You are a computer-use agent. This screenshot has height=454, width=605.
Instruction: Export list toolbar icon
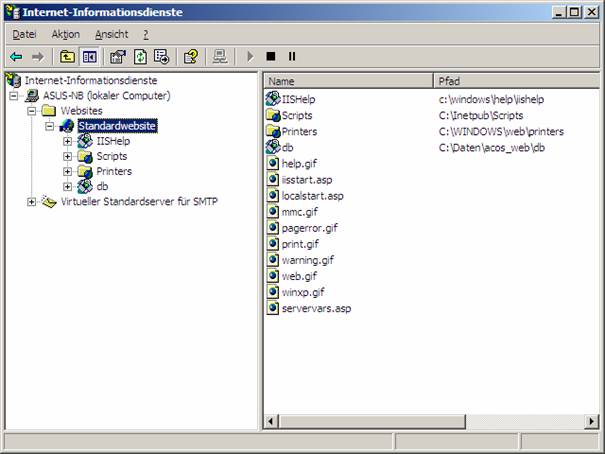click(162, 57)
